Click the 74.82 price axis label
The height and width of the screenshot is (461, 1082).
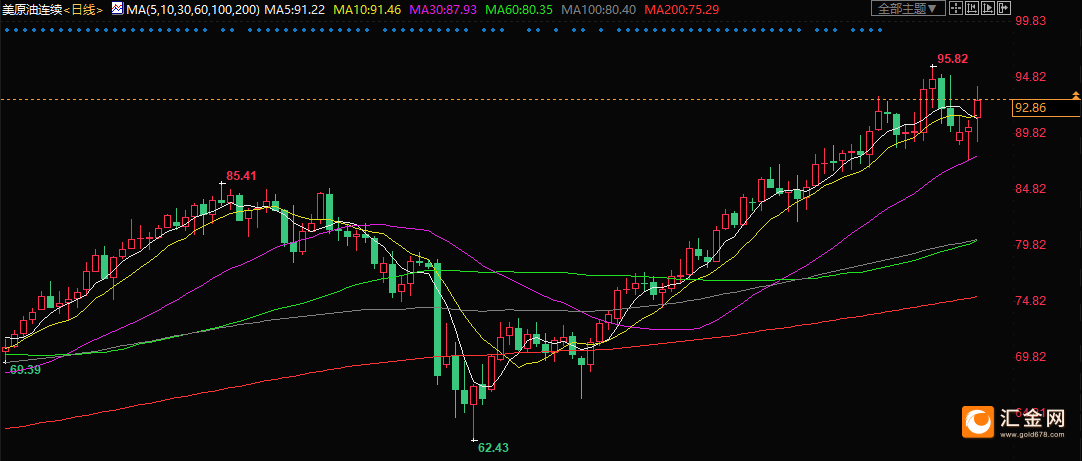click(1031, 300)
